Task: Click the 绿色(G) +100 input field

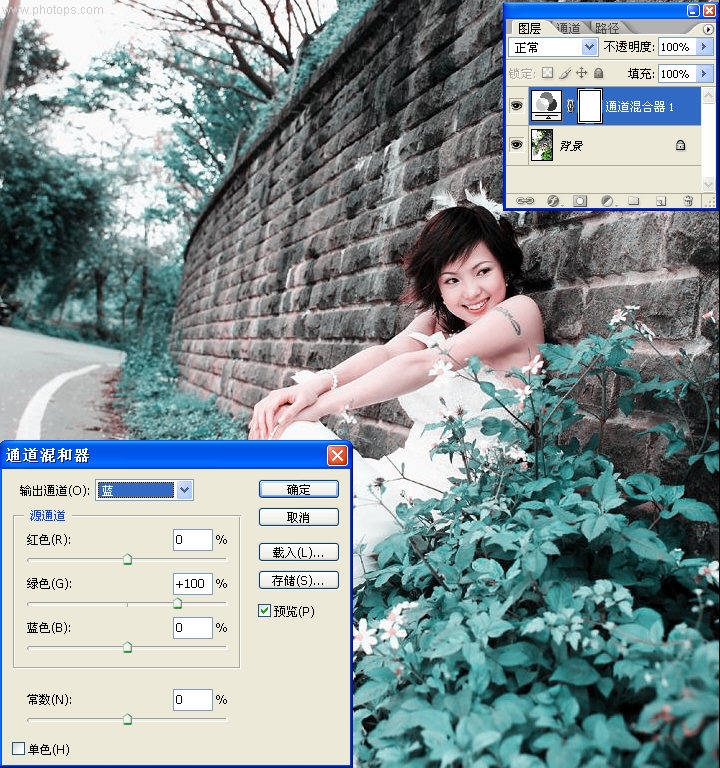Action: 193,584
